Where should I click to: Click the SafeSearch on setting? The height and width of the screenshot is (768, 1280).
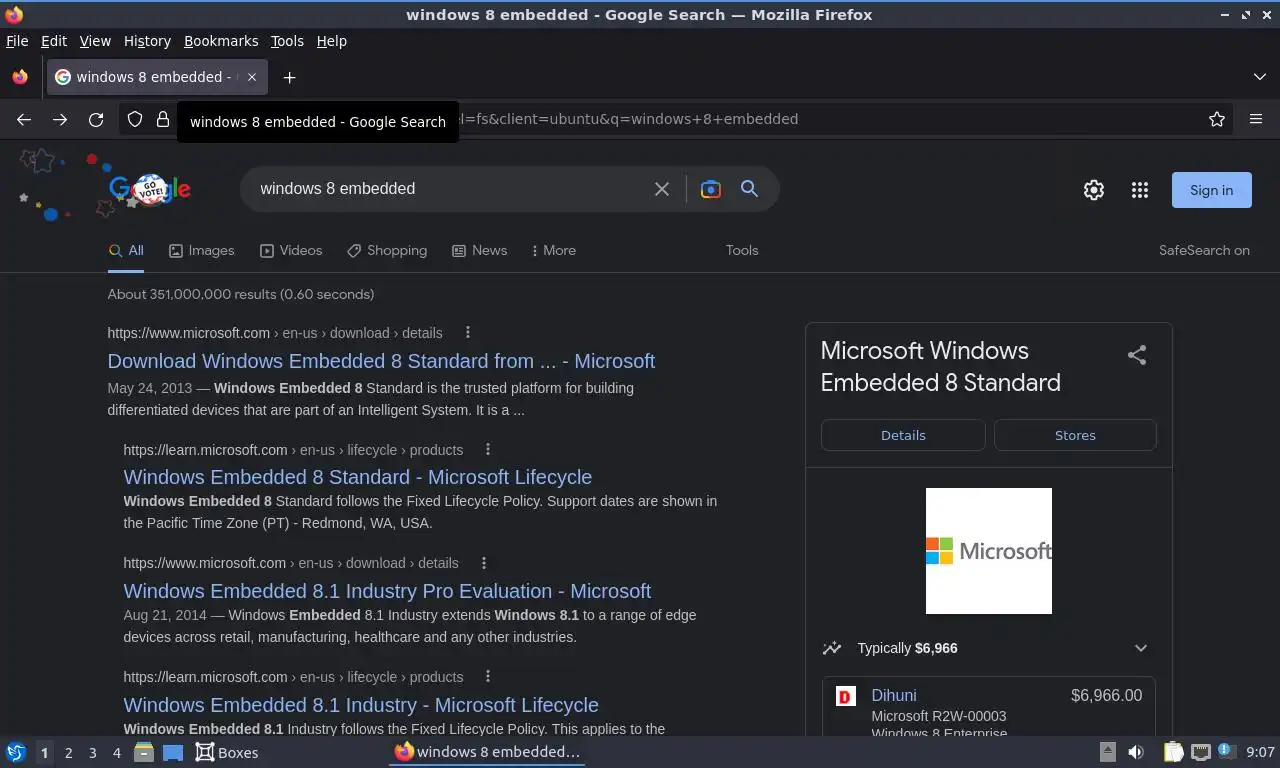click(x=1204, y=251)
